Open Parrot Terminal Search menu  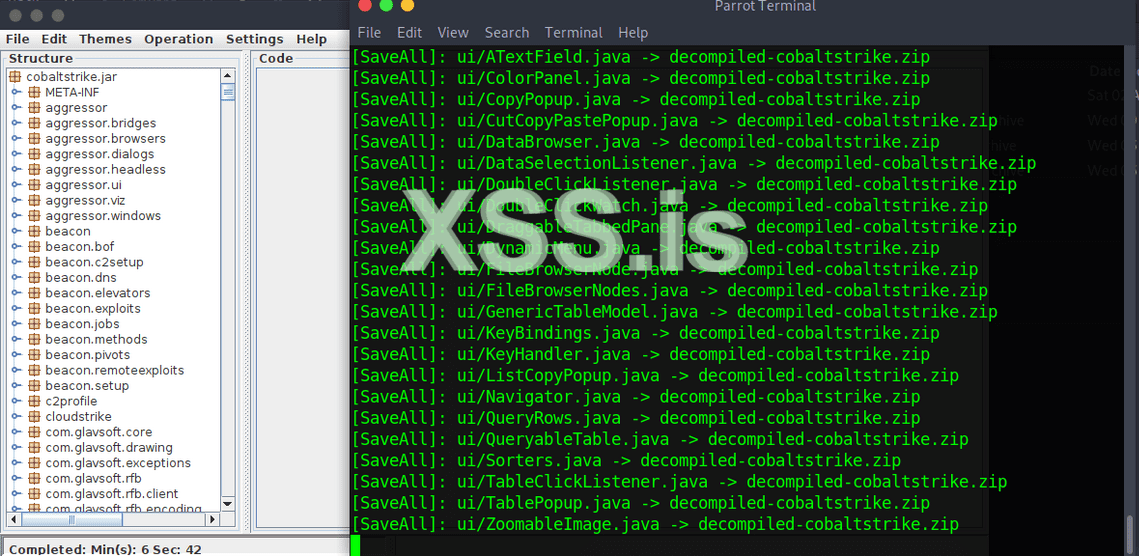[x=507, y=33]
